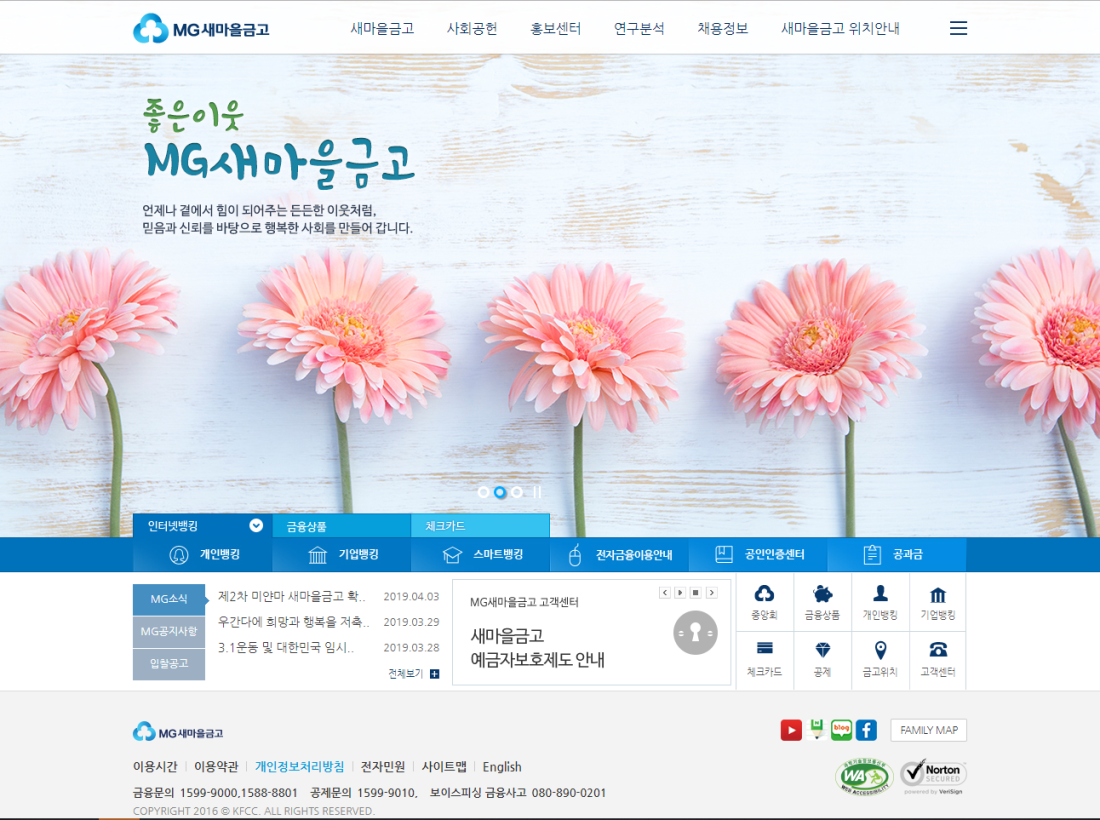Image resolution: width=1100 pixels, height=820 pixels.
Task: Select the 입찰공고 tab
Action: (169, 664)
